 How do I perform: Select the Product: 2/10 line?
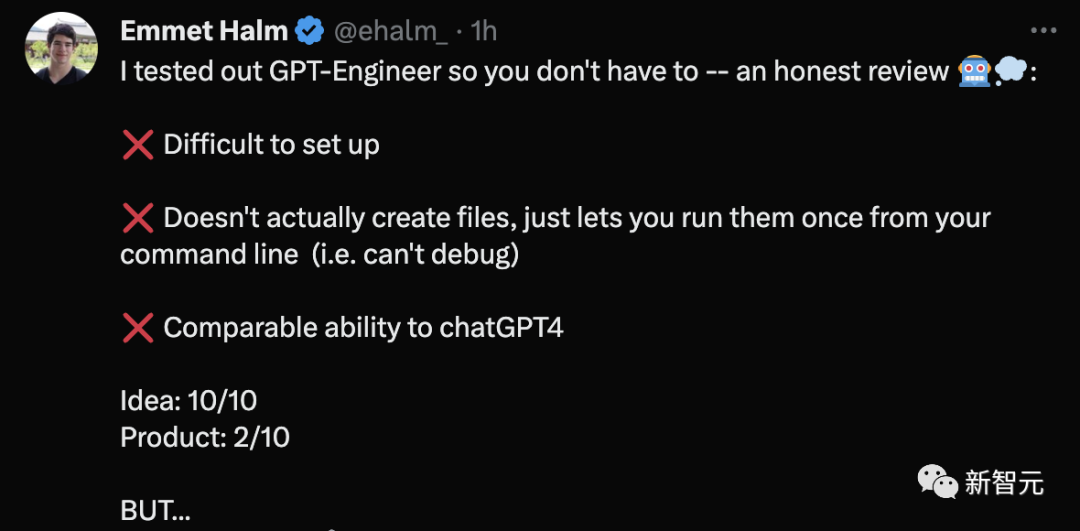coord(205,438)
